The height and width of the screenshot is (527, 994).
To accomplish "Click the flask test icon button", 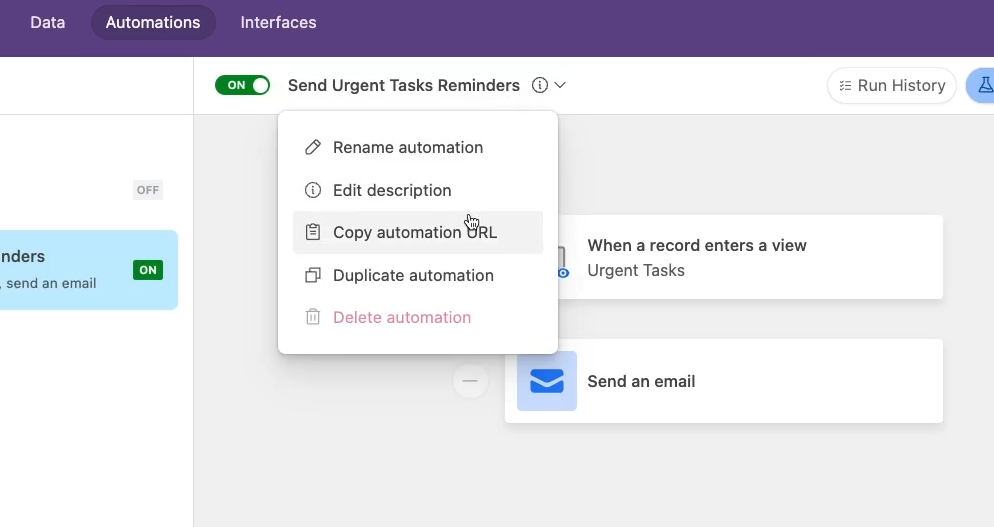I will [x=983, y=86].
